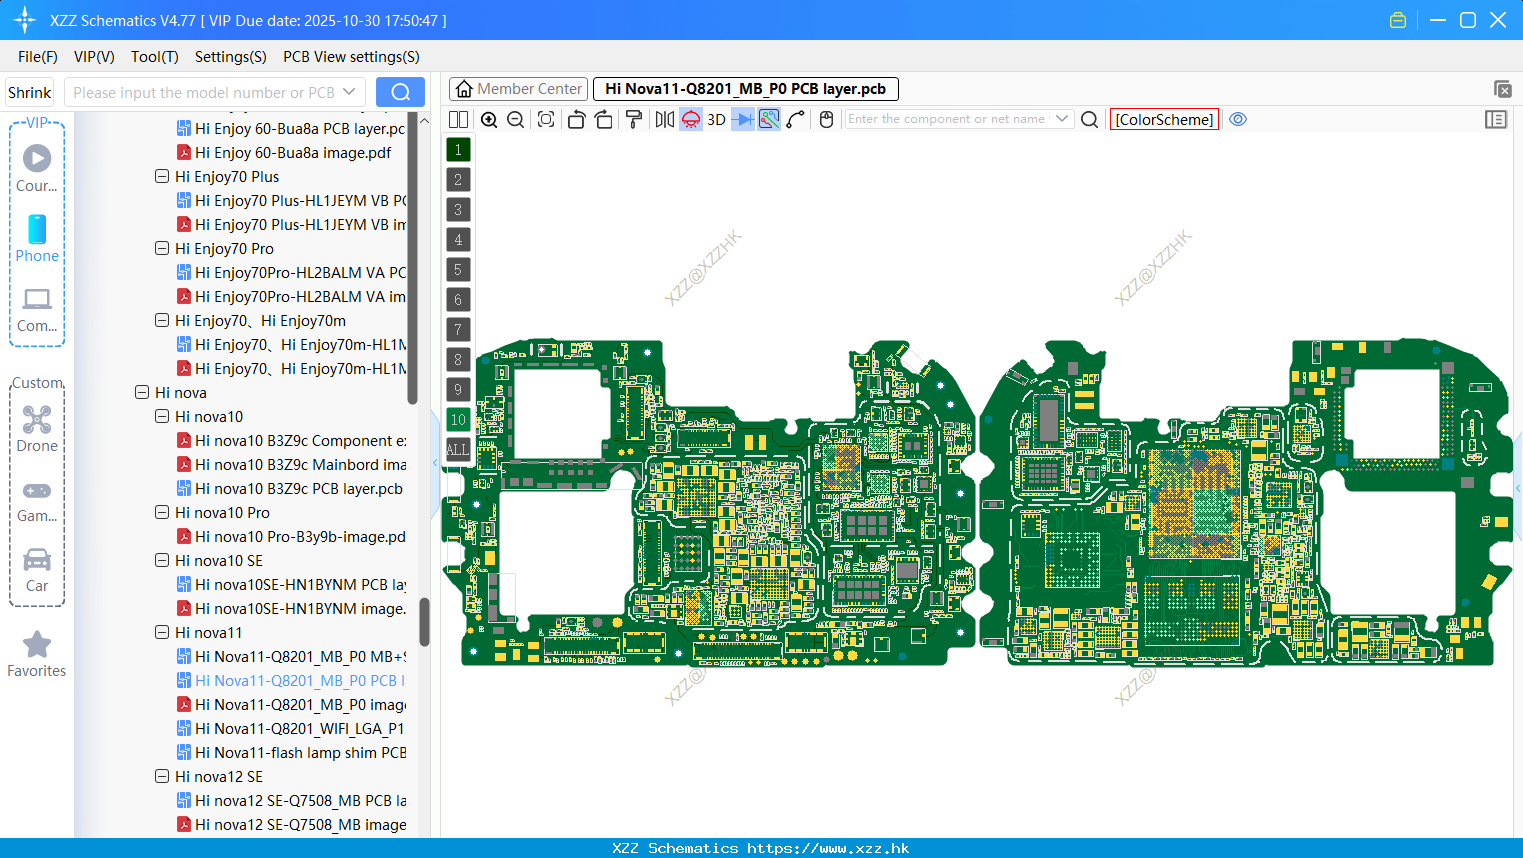Select the paint roller tool

click(x=634, y=119)
